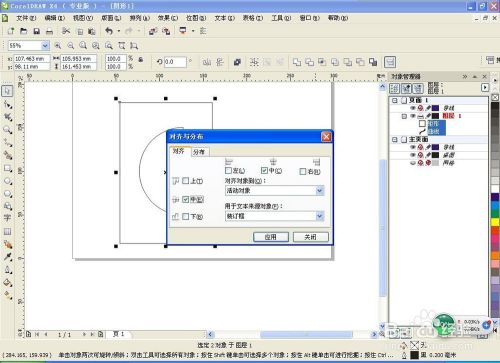Click the Paste clipboard icon
This screenshot has height=363, width=500.
pyautogui.click(x=92, y=31)
